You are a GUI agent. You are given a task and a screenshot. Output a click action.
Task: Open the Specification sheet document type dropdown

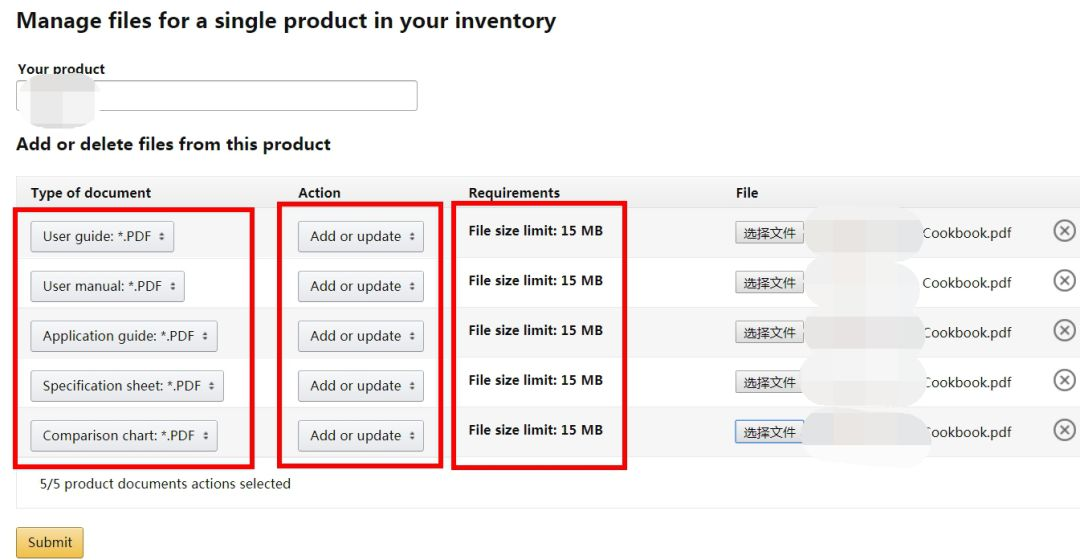tap(127, 386)
